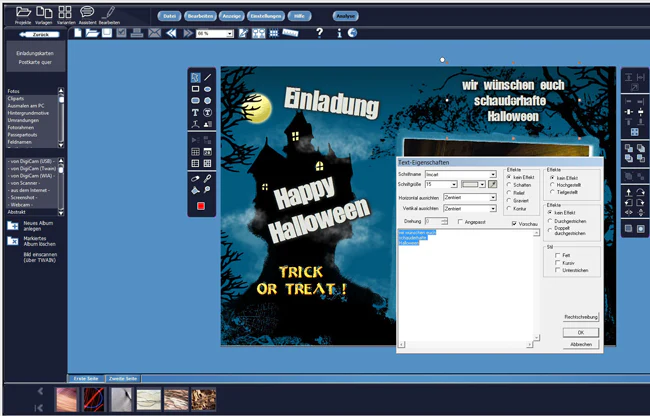Select Schatten effect radio button

click(509, 185)
